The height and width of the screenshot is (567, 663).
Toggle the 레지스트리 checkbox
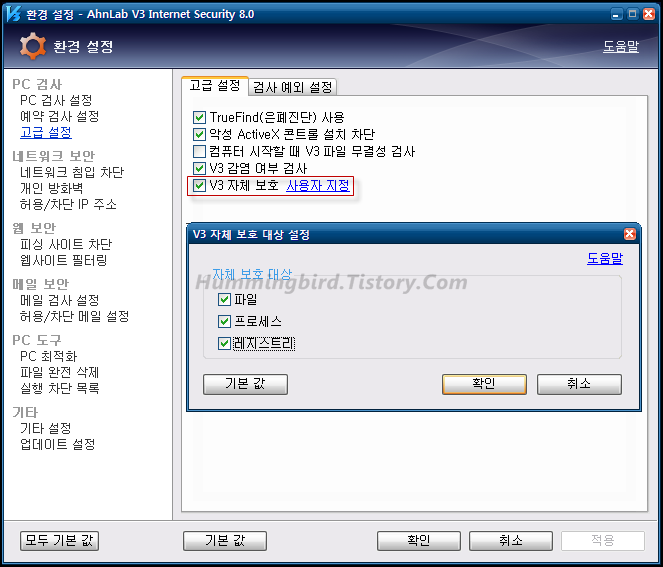tap(224, 343)
